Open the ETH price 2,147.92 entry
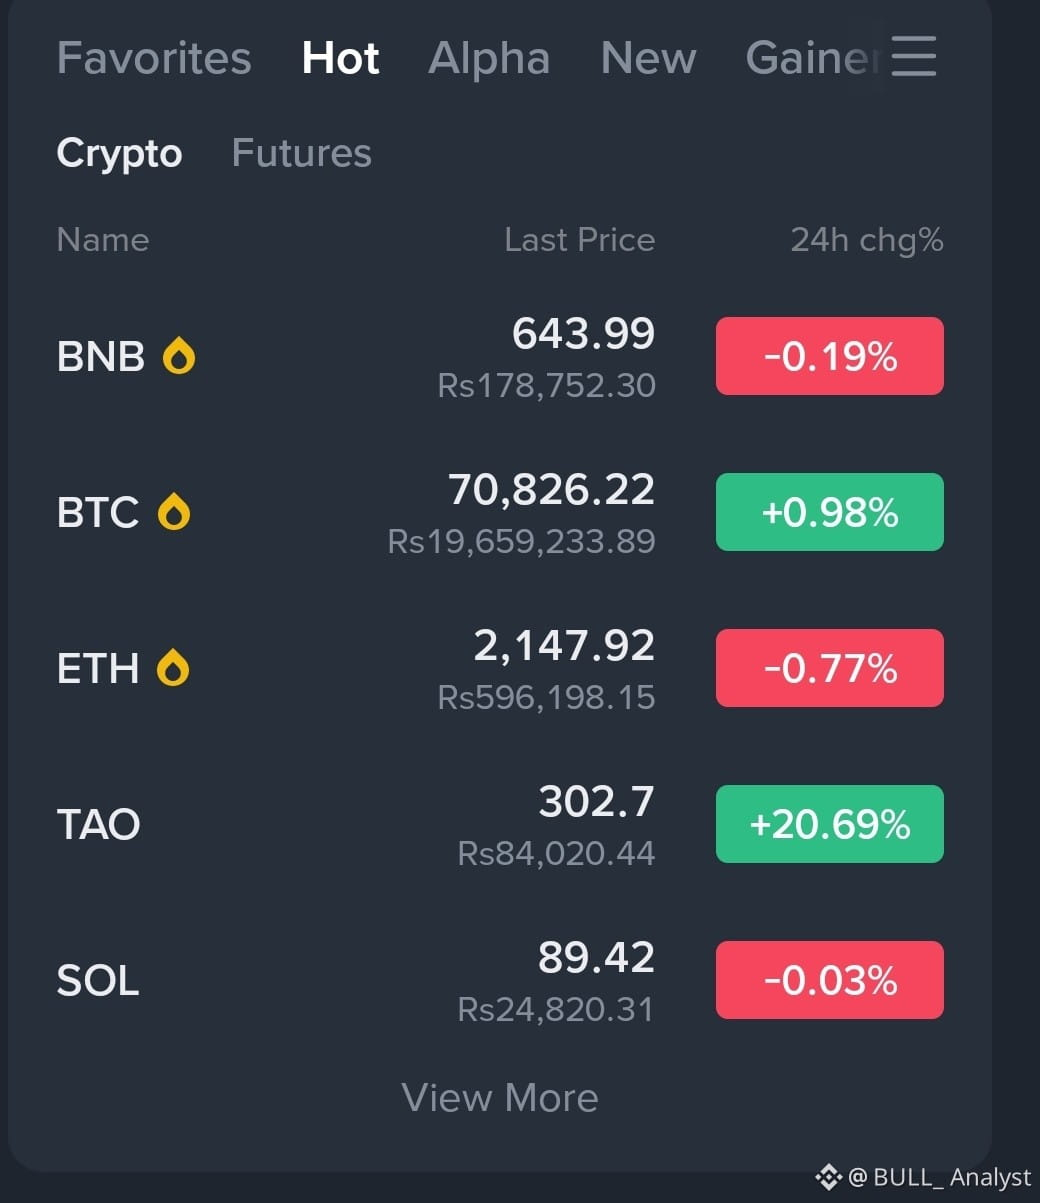This screenshot has height=1203, width=1040. click(x=564, y=646)
